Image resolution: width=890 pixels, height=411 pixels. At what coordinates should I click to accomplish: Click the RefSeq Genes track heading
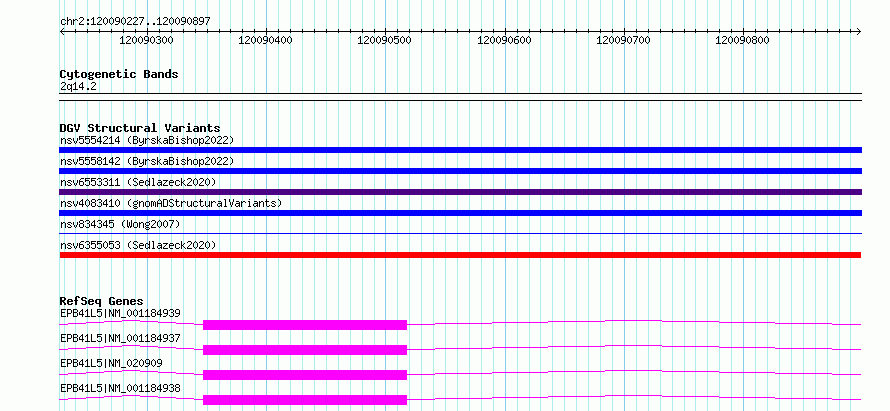pos(102,301)
